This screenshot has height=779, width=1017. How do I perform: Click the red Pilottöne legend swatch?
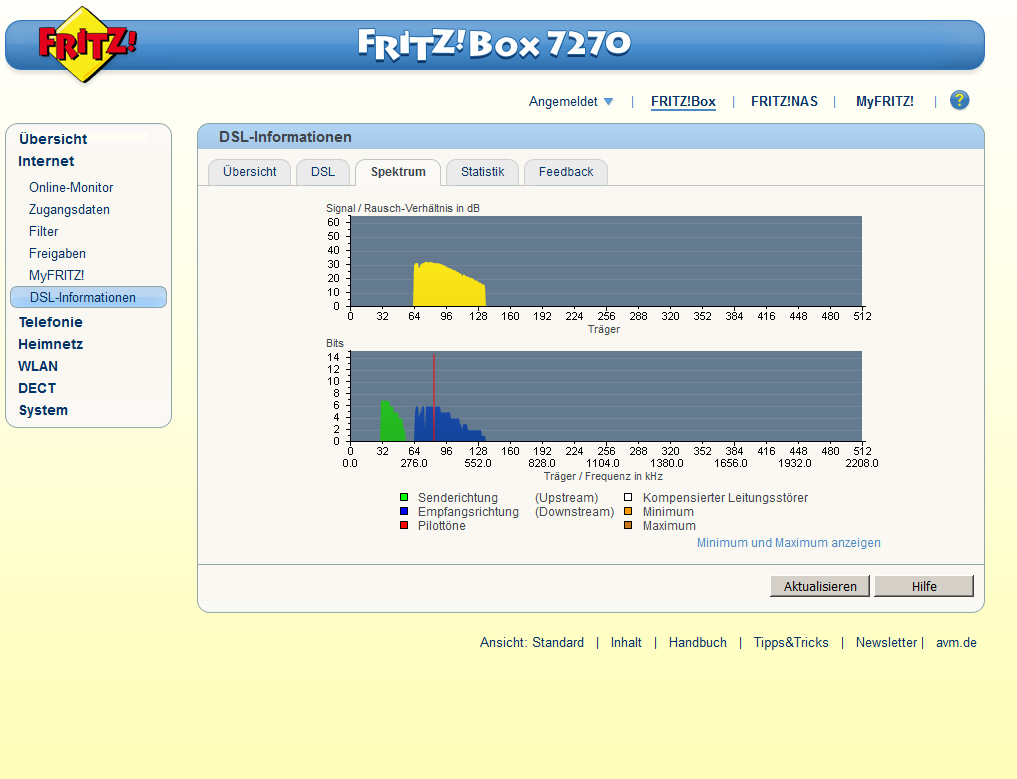[x=404, y=525]
